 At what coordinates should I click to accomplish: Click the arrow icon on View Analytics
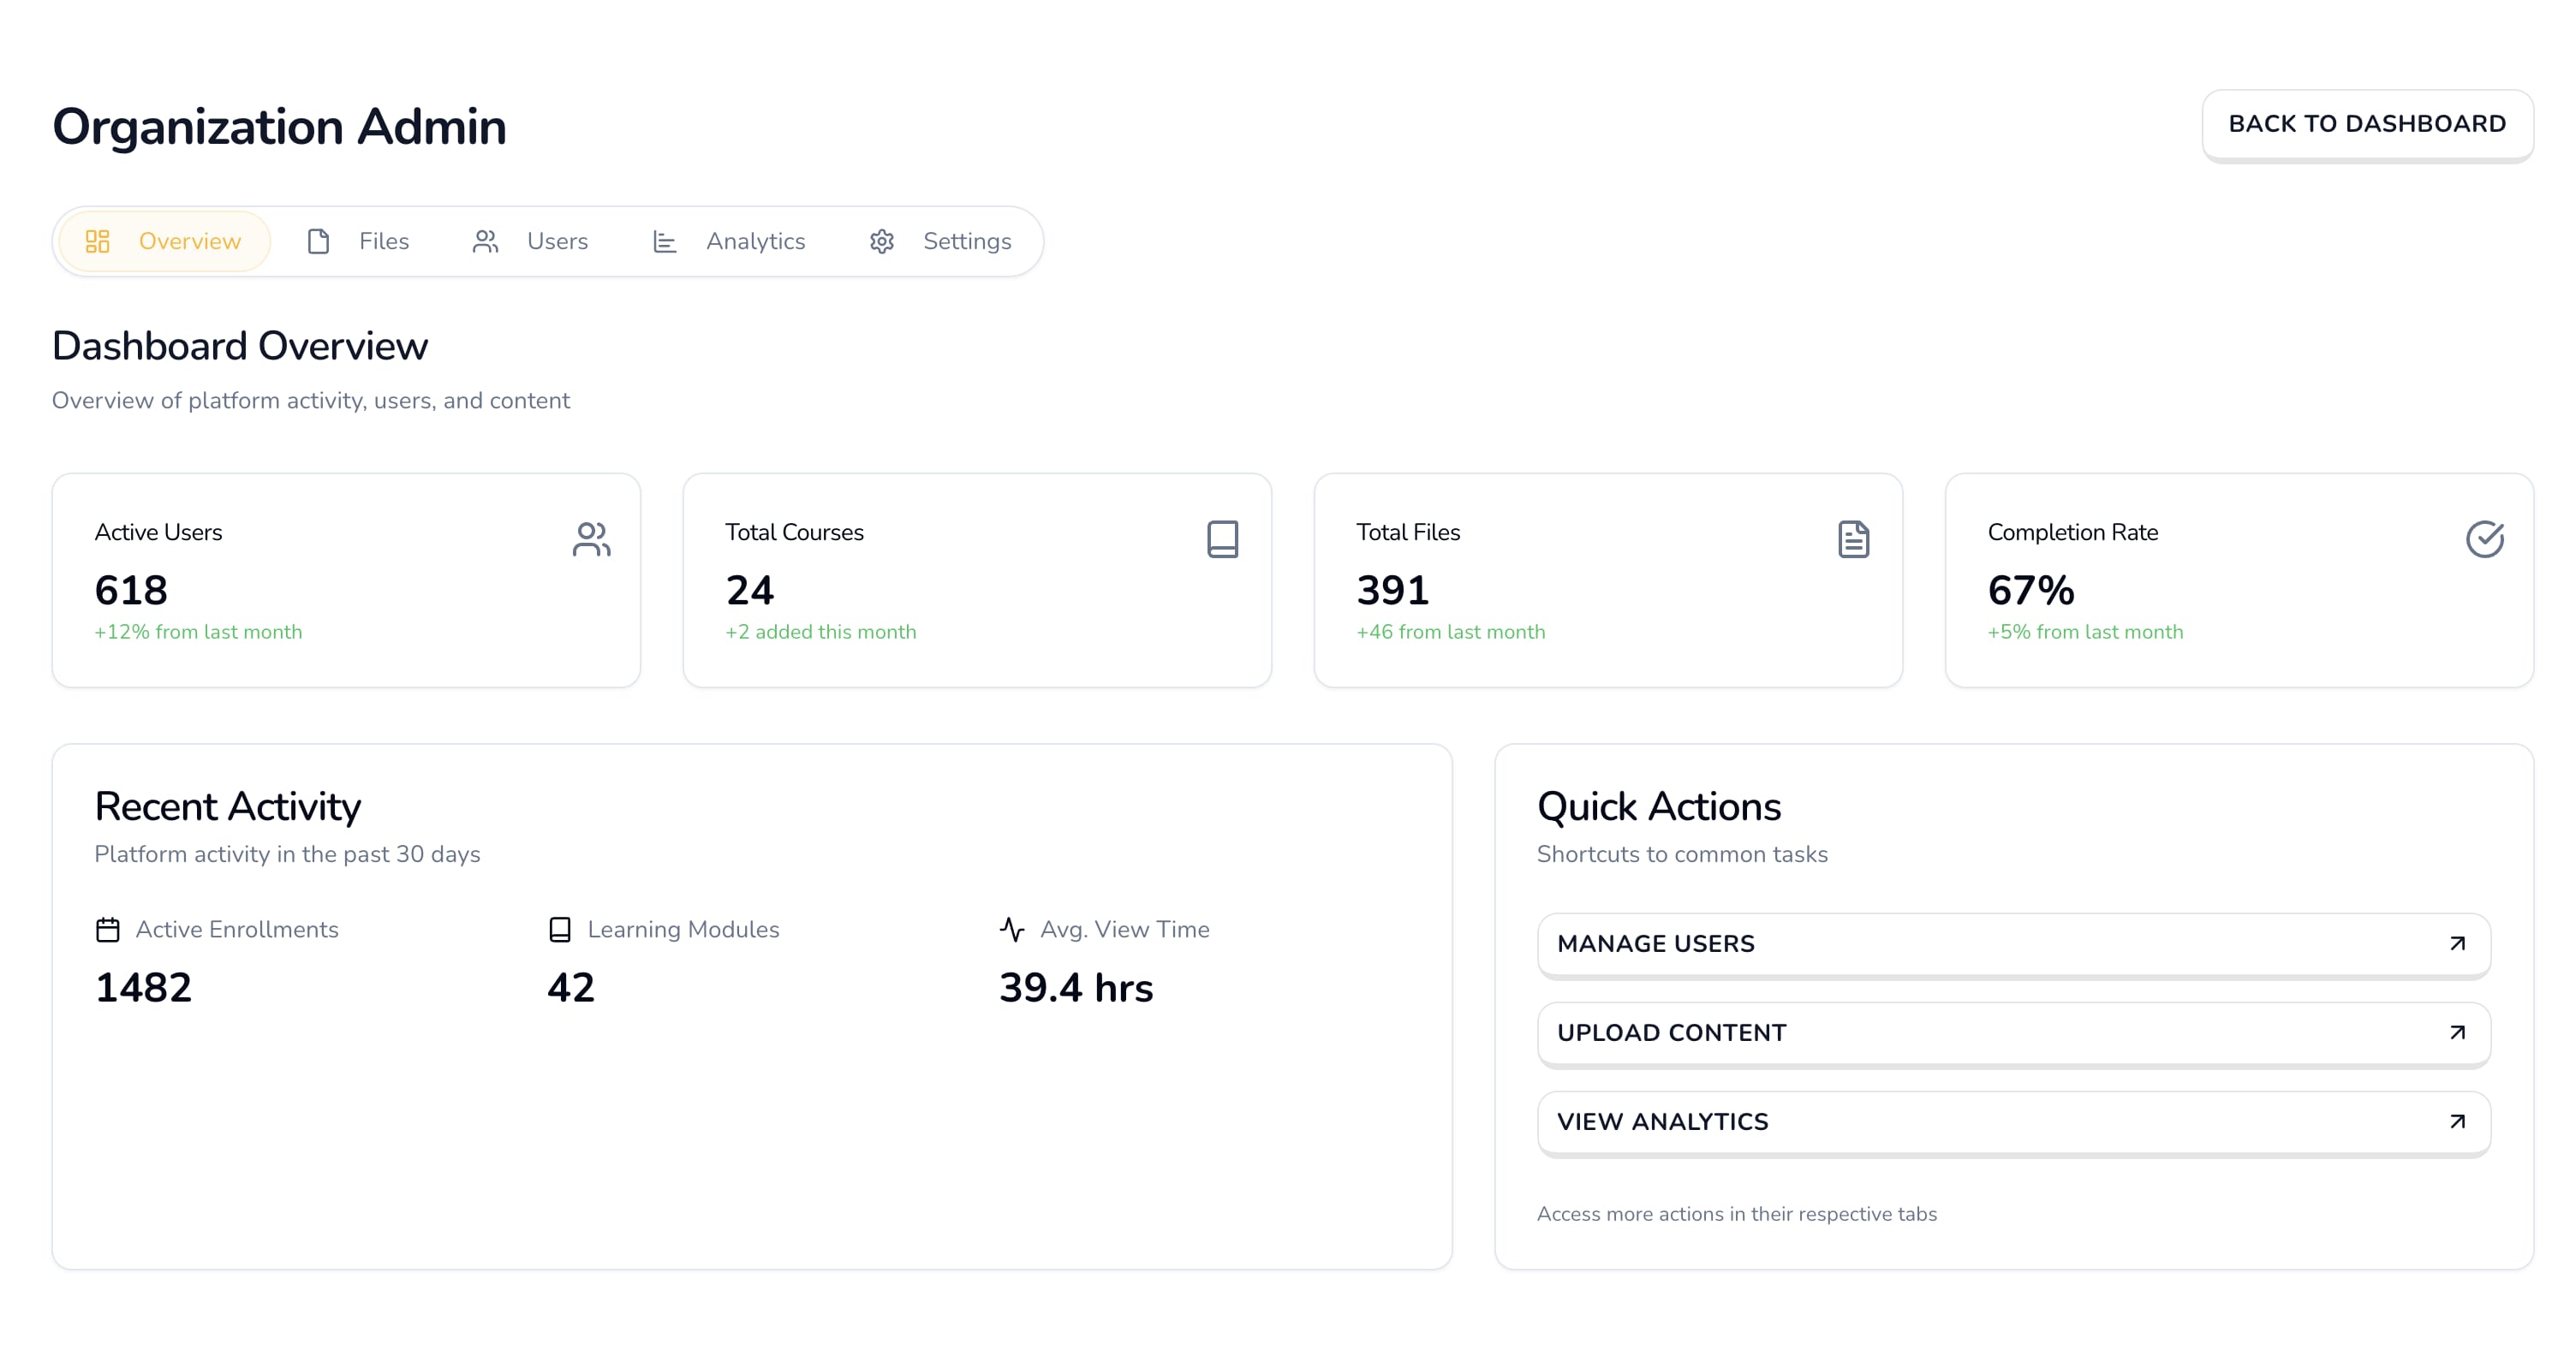(2457, 1122)
